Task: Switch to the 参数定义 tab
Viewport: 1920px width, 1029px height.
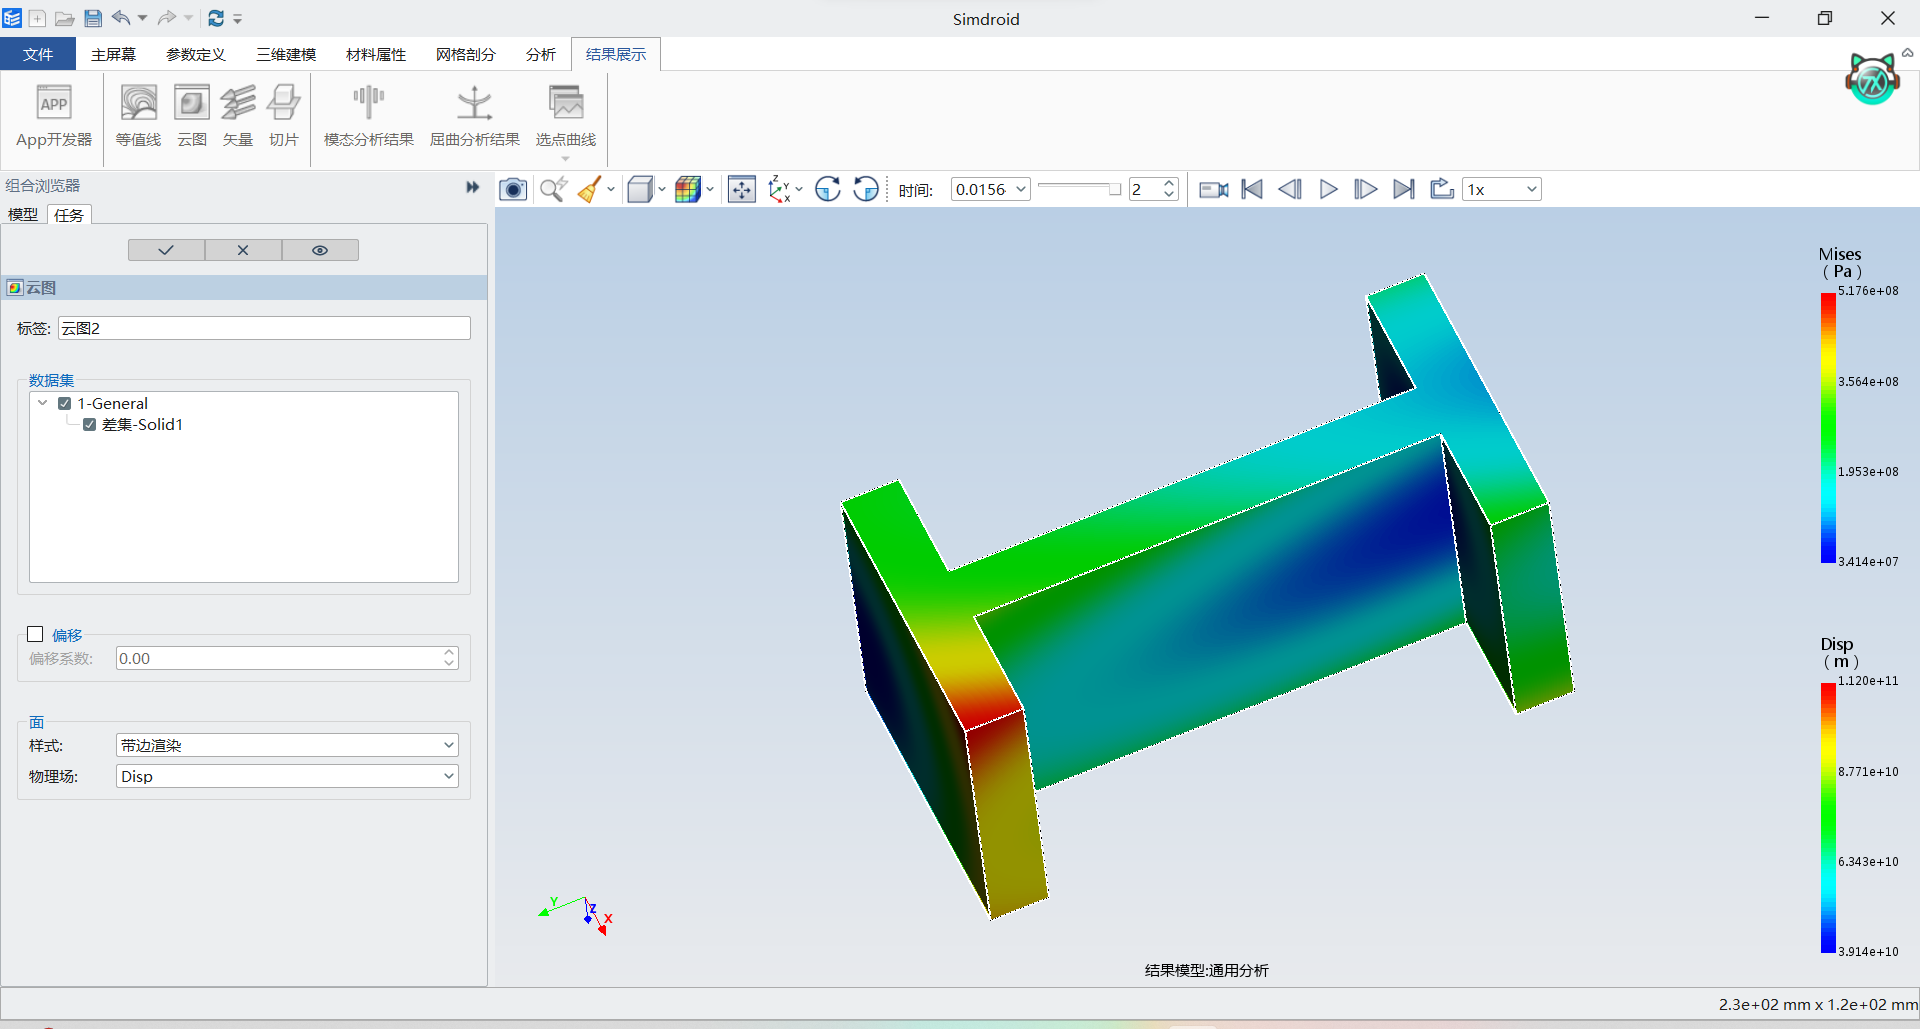Action: click(196, 54)
